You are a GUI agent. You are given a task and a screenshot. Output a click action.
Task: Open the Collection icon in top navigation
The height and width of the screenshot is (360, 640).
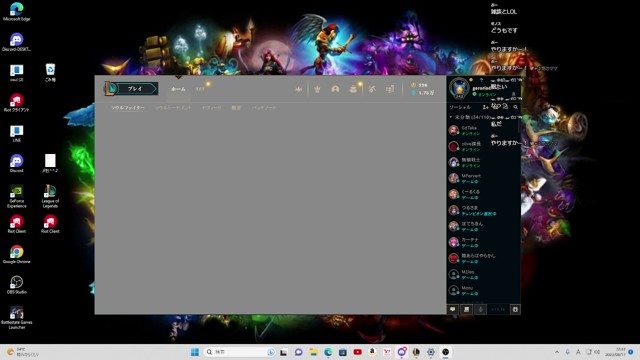(x=371, y=89)
